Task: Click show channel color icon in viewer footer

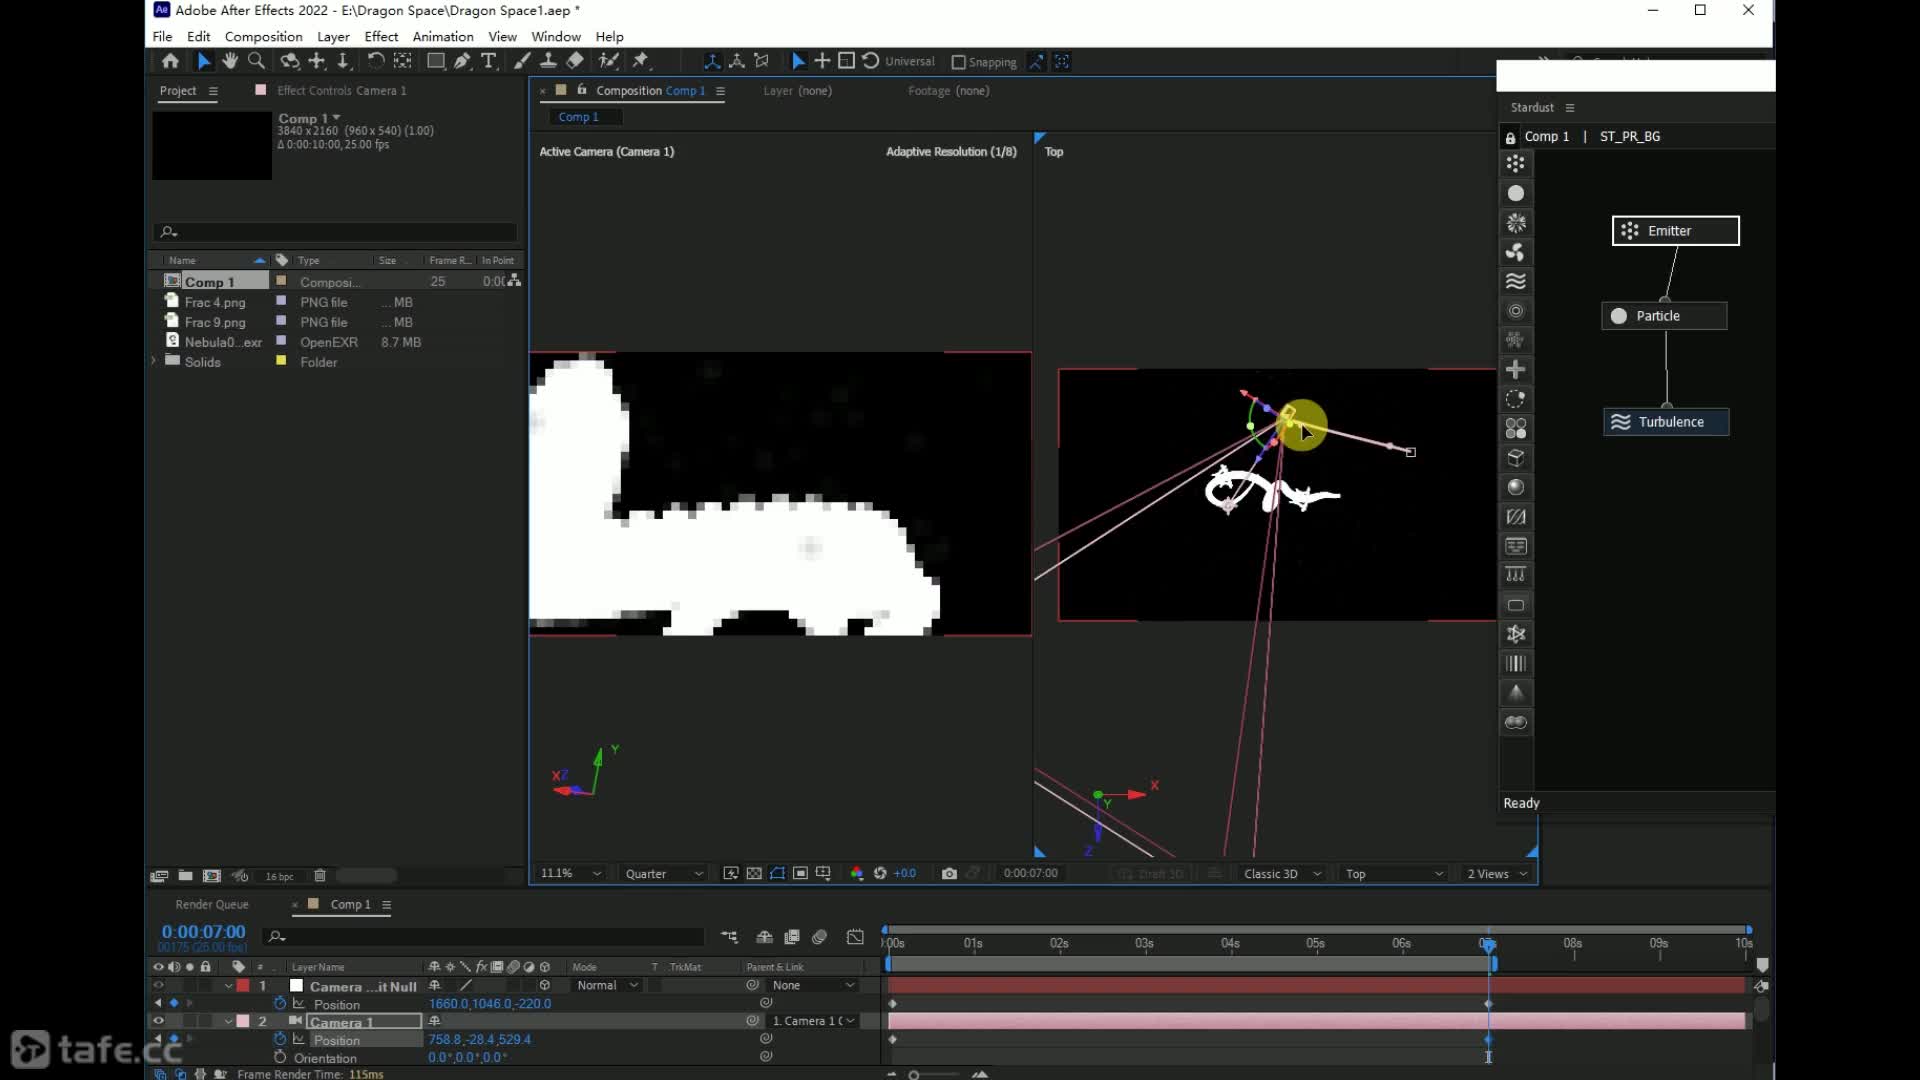Action: tap(857, 874)
